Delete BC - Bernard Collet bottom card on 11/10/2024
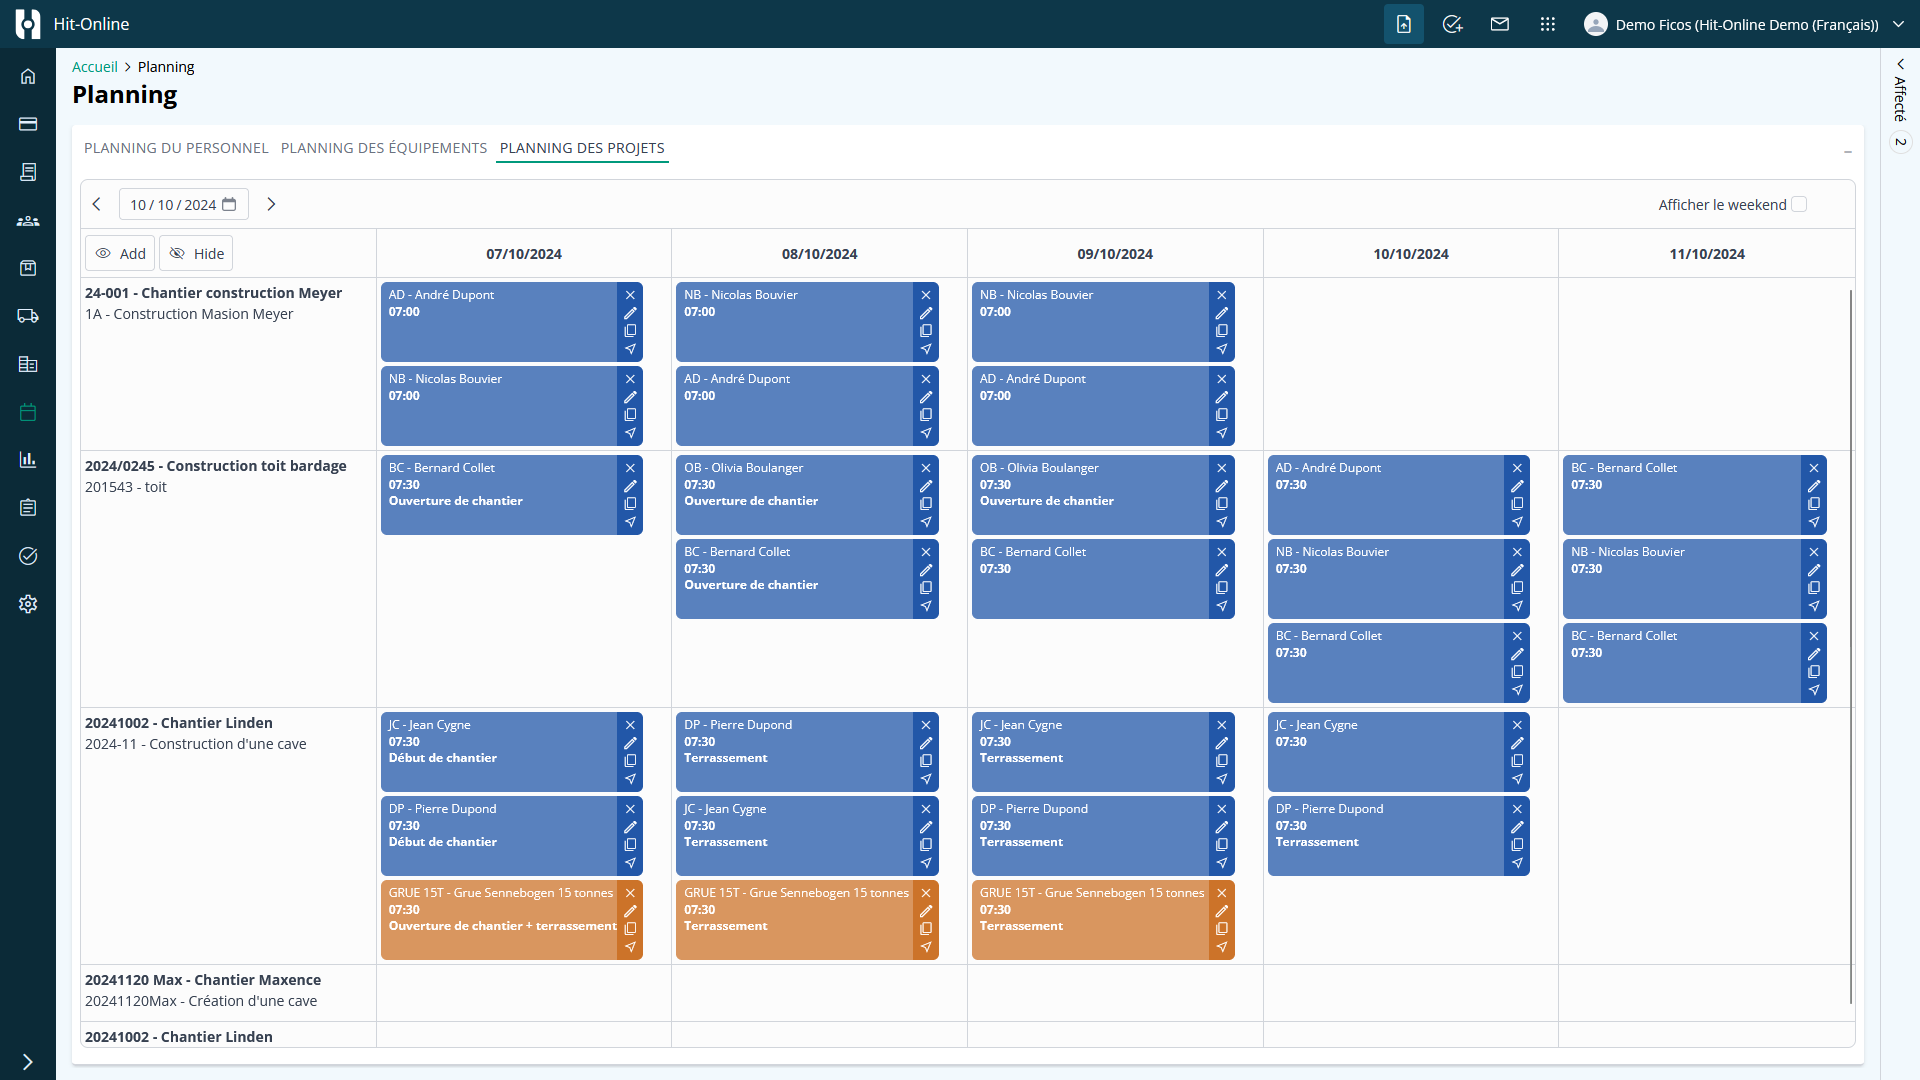 pos(1814,636)
